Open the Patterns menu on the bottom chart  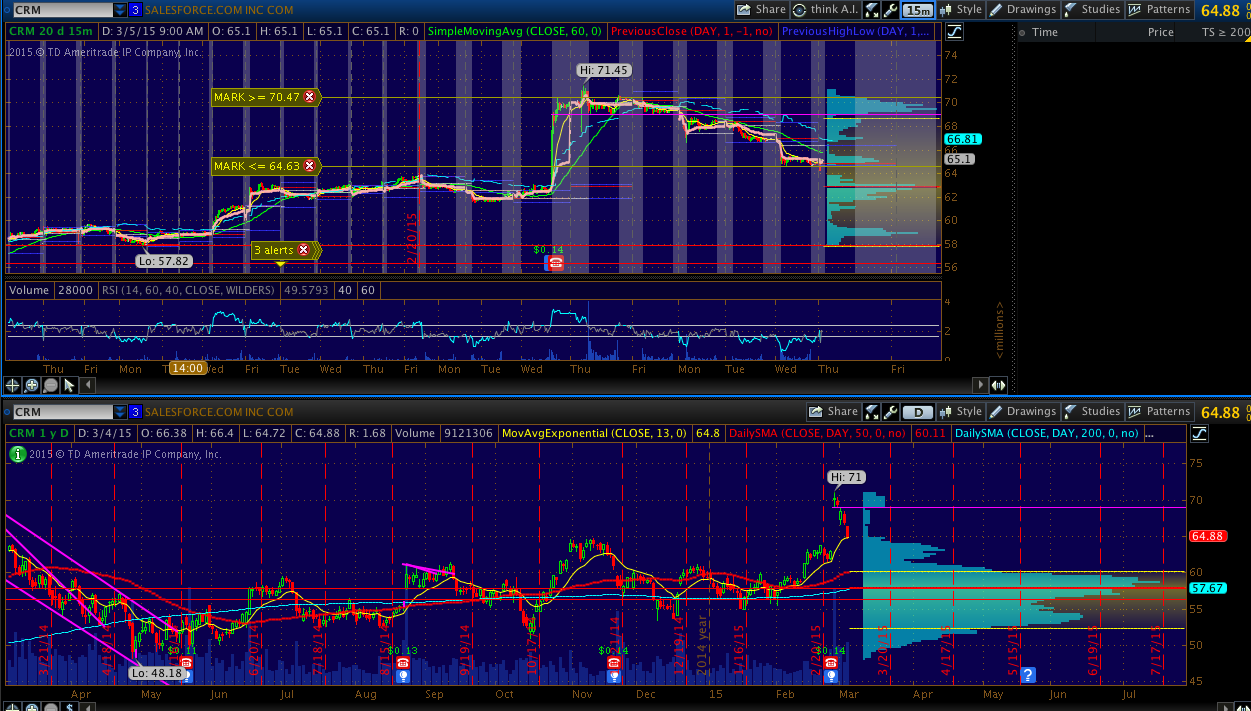(x=1159, y=411)
